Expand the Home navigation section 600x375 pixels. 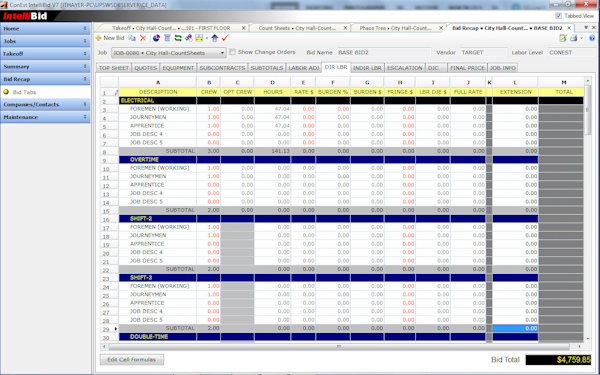45,29
